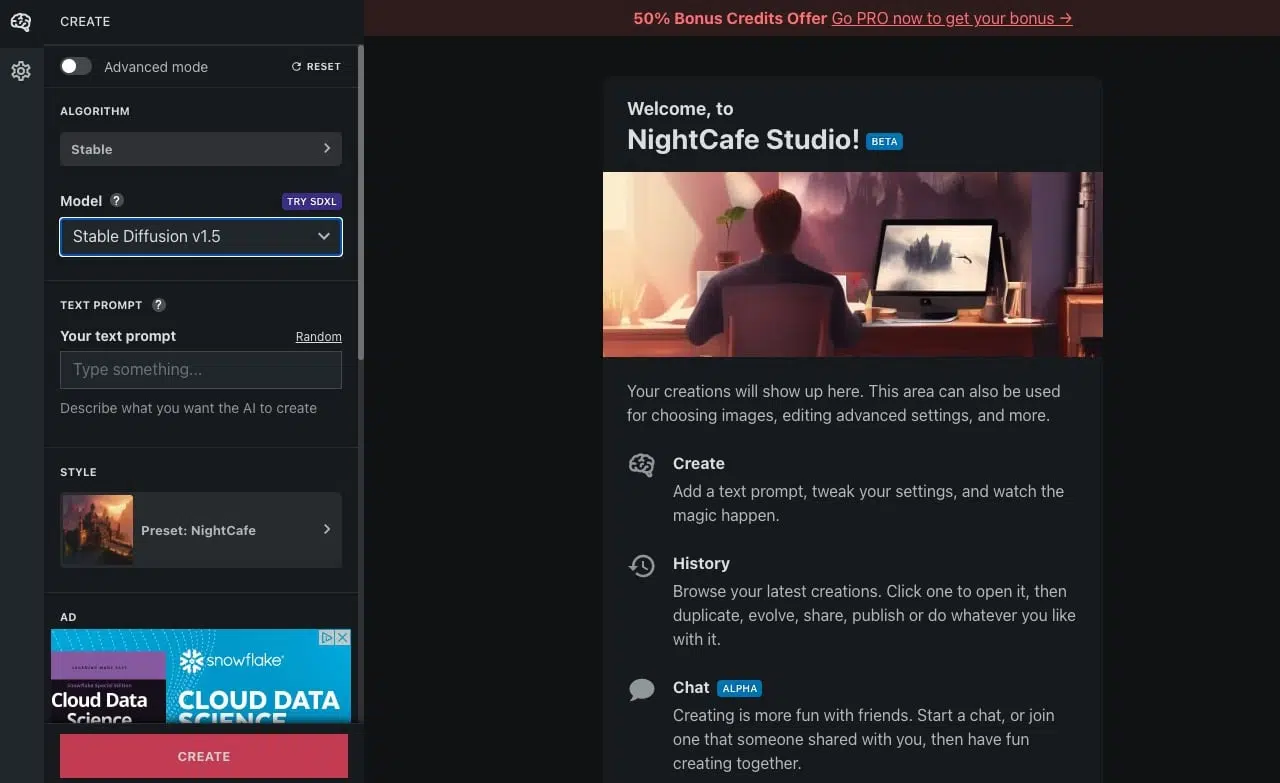Open the settings gear in sidebar

(21, 71)
